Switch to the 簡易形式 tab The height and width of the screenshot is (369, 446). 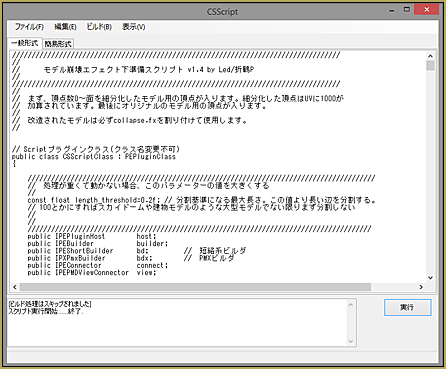58,44
